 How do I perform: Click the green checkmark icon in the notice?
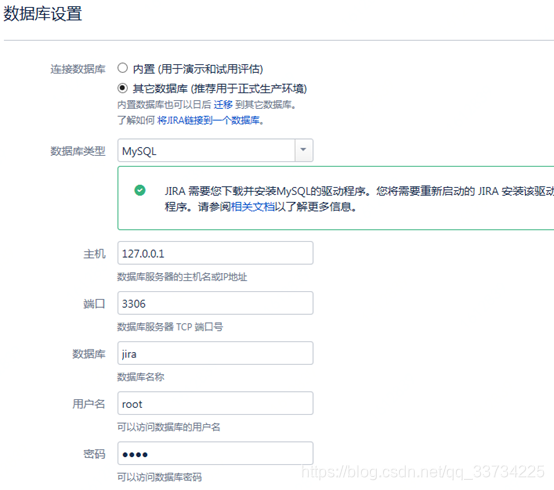[x=140, y=190]
